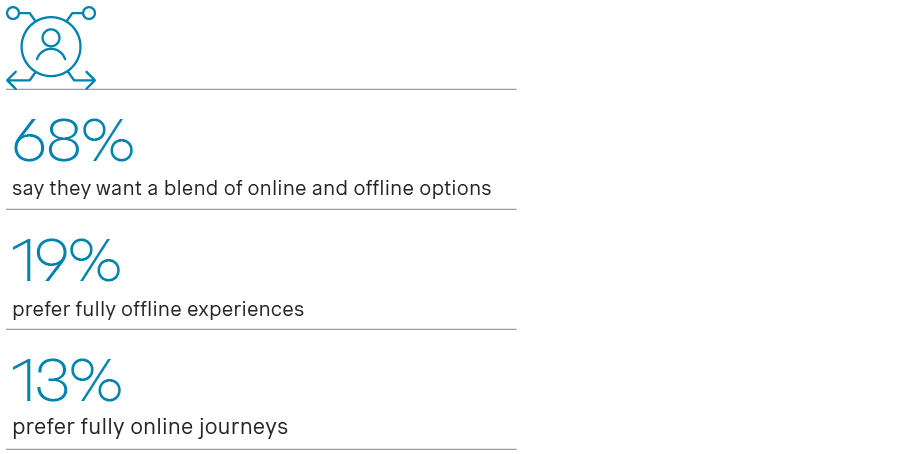Click the divider line below the 68% caption

(x=261, y=209)
